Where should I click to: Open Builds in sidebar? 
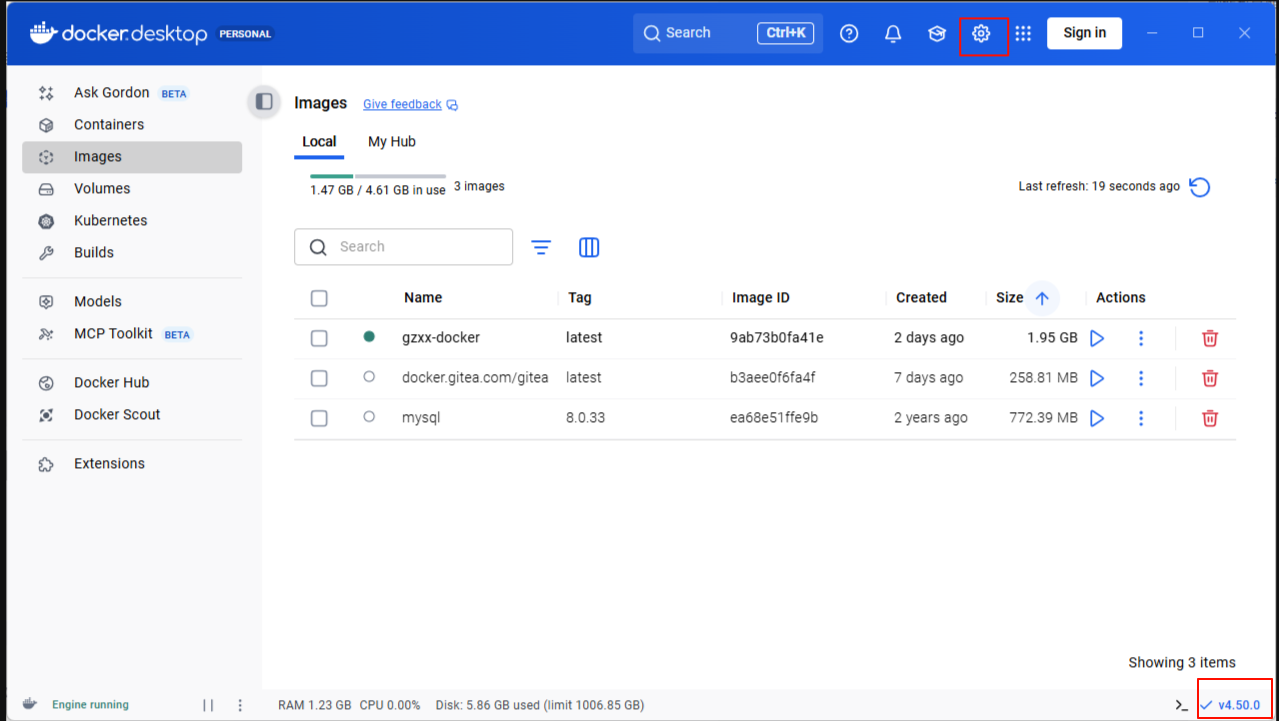pyautogui.click(x=132, y=253)
